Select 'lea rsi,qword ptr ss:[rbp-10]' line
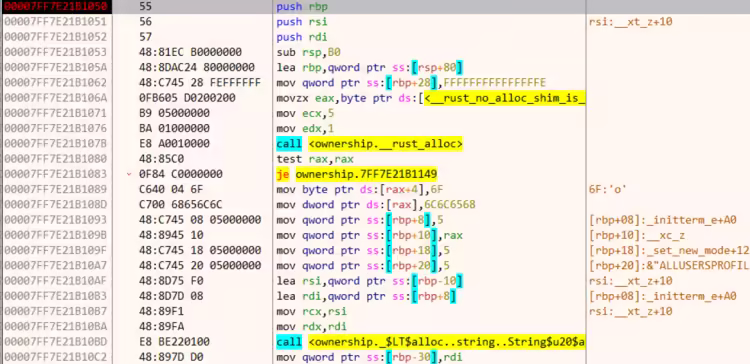750x364 pixels. (370, 281)
